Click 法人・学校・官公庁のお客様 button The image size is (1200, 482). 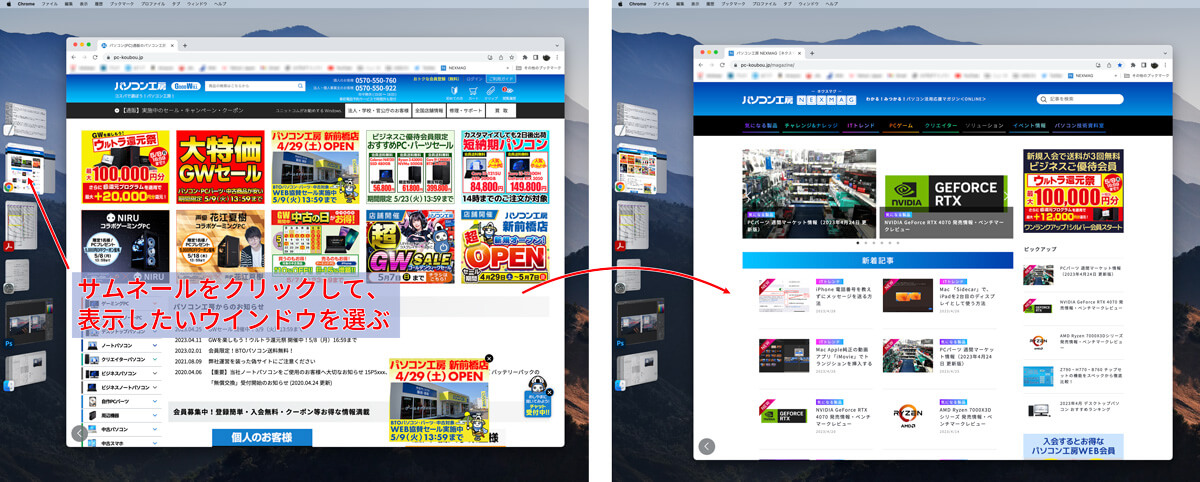(x=378, y=110)
